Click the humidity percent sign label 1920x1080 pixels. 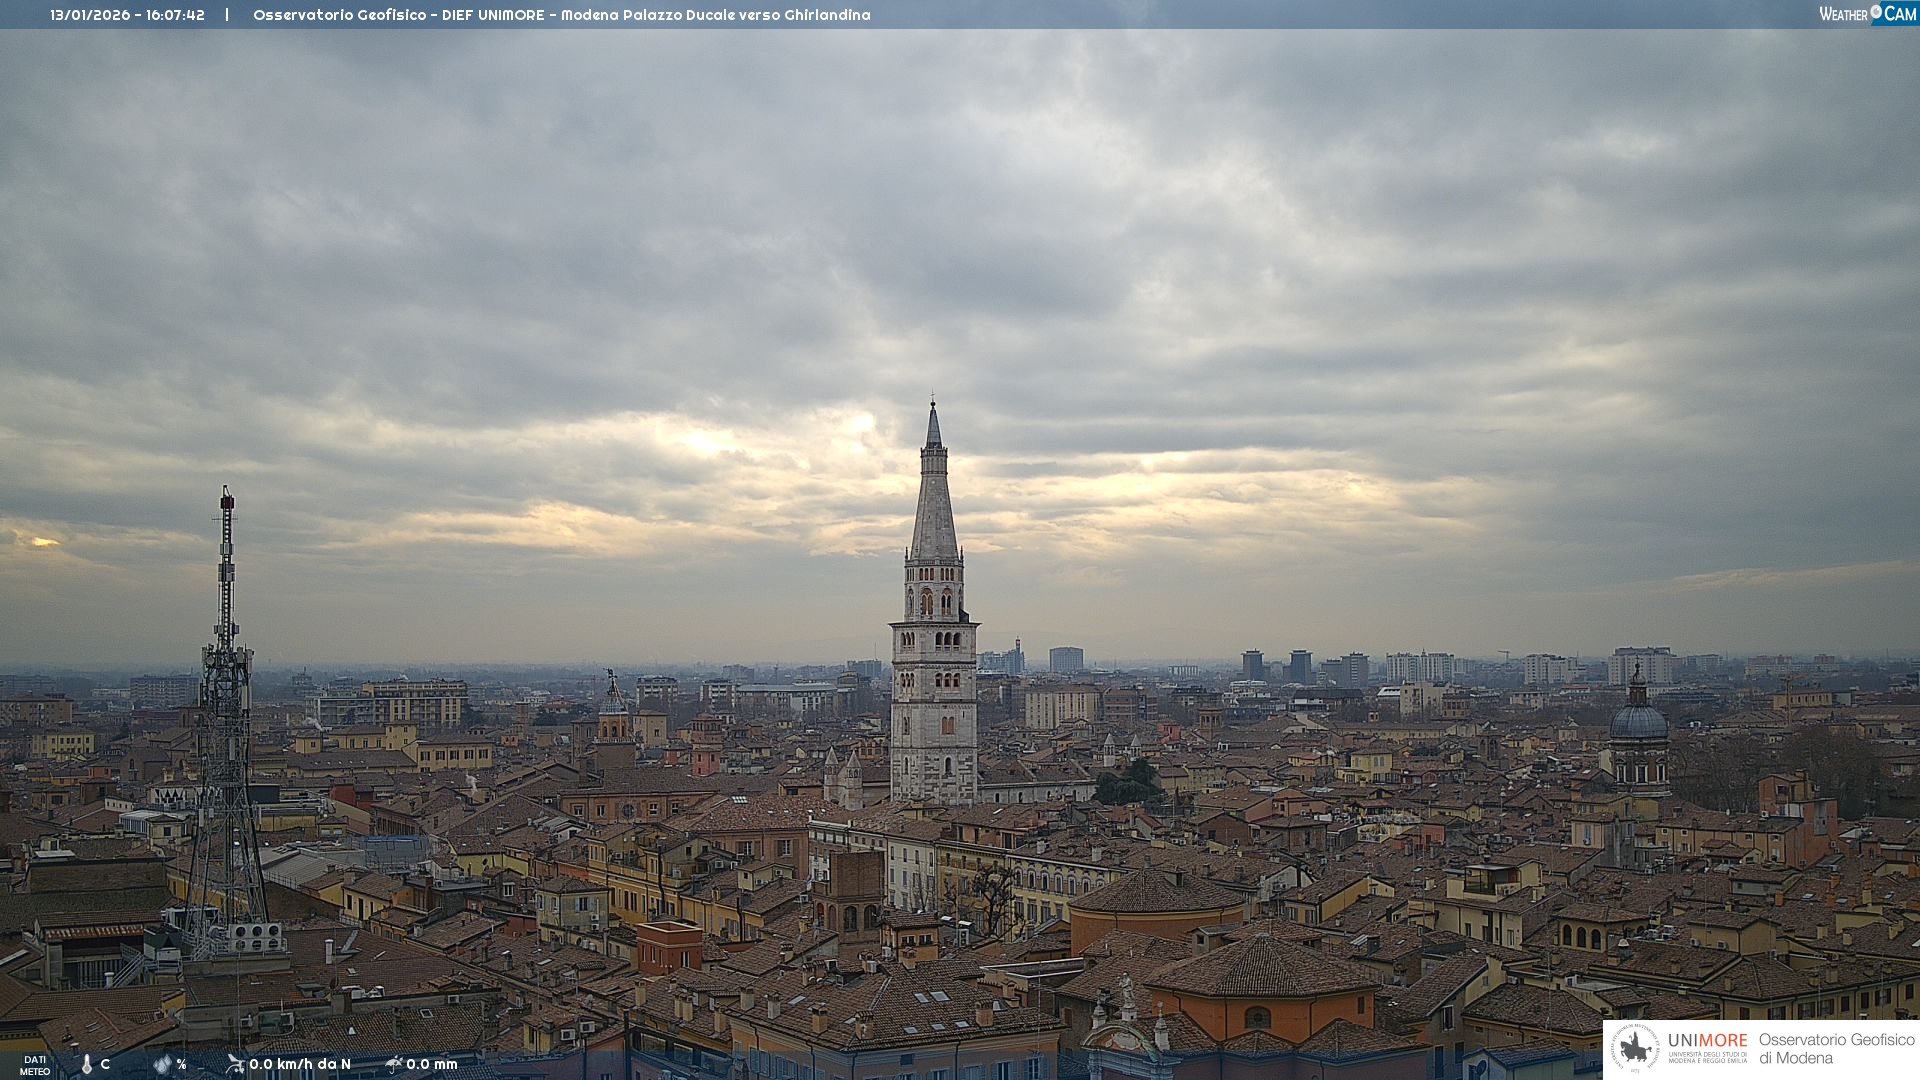pyautogui.click(x=181, y=1064)
